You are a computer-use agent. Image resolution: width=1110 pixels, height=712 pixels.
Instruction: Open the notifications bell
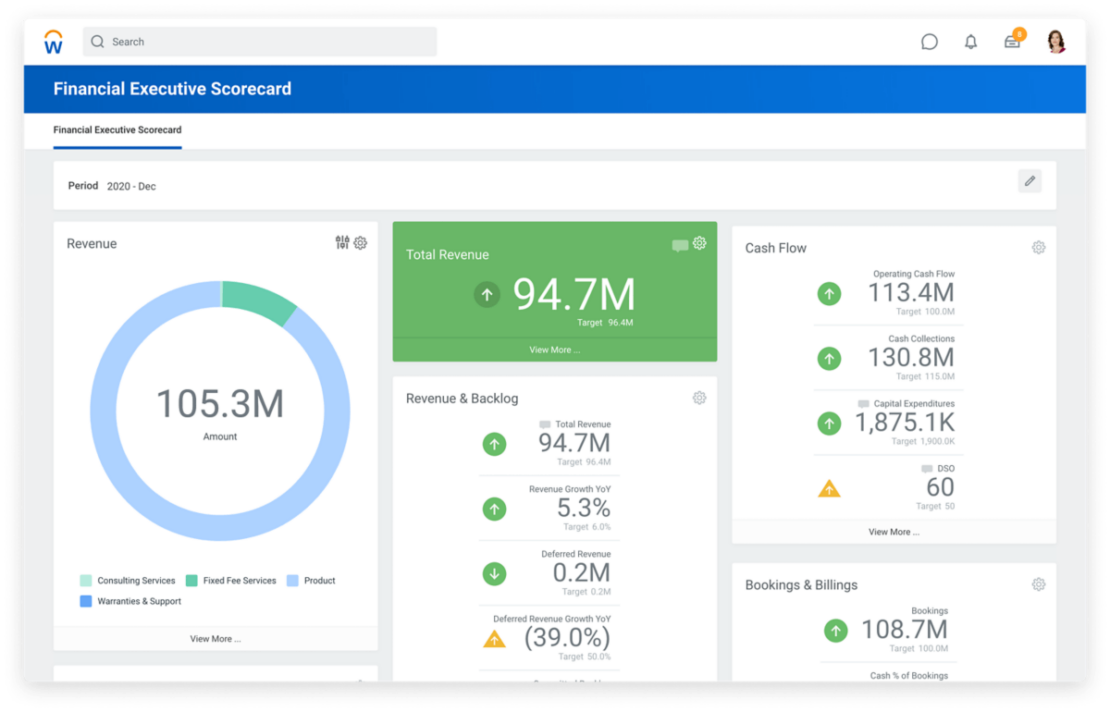point(970,41)
